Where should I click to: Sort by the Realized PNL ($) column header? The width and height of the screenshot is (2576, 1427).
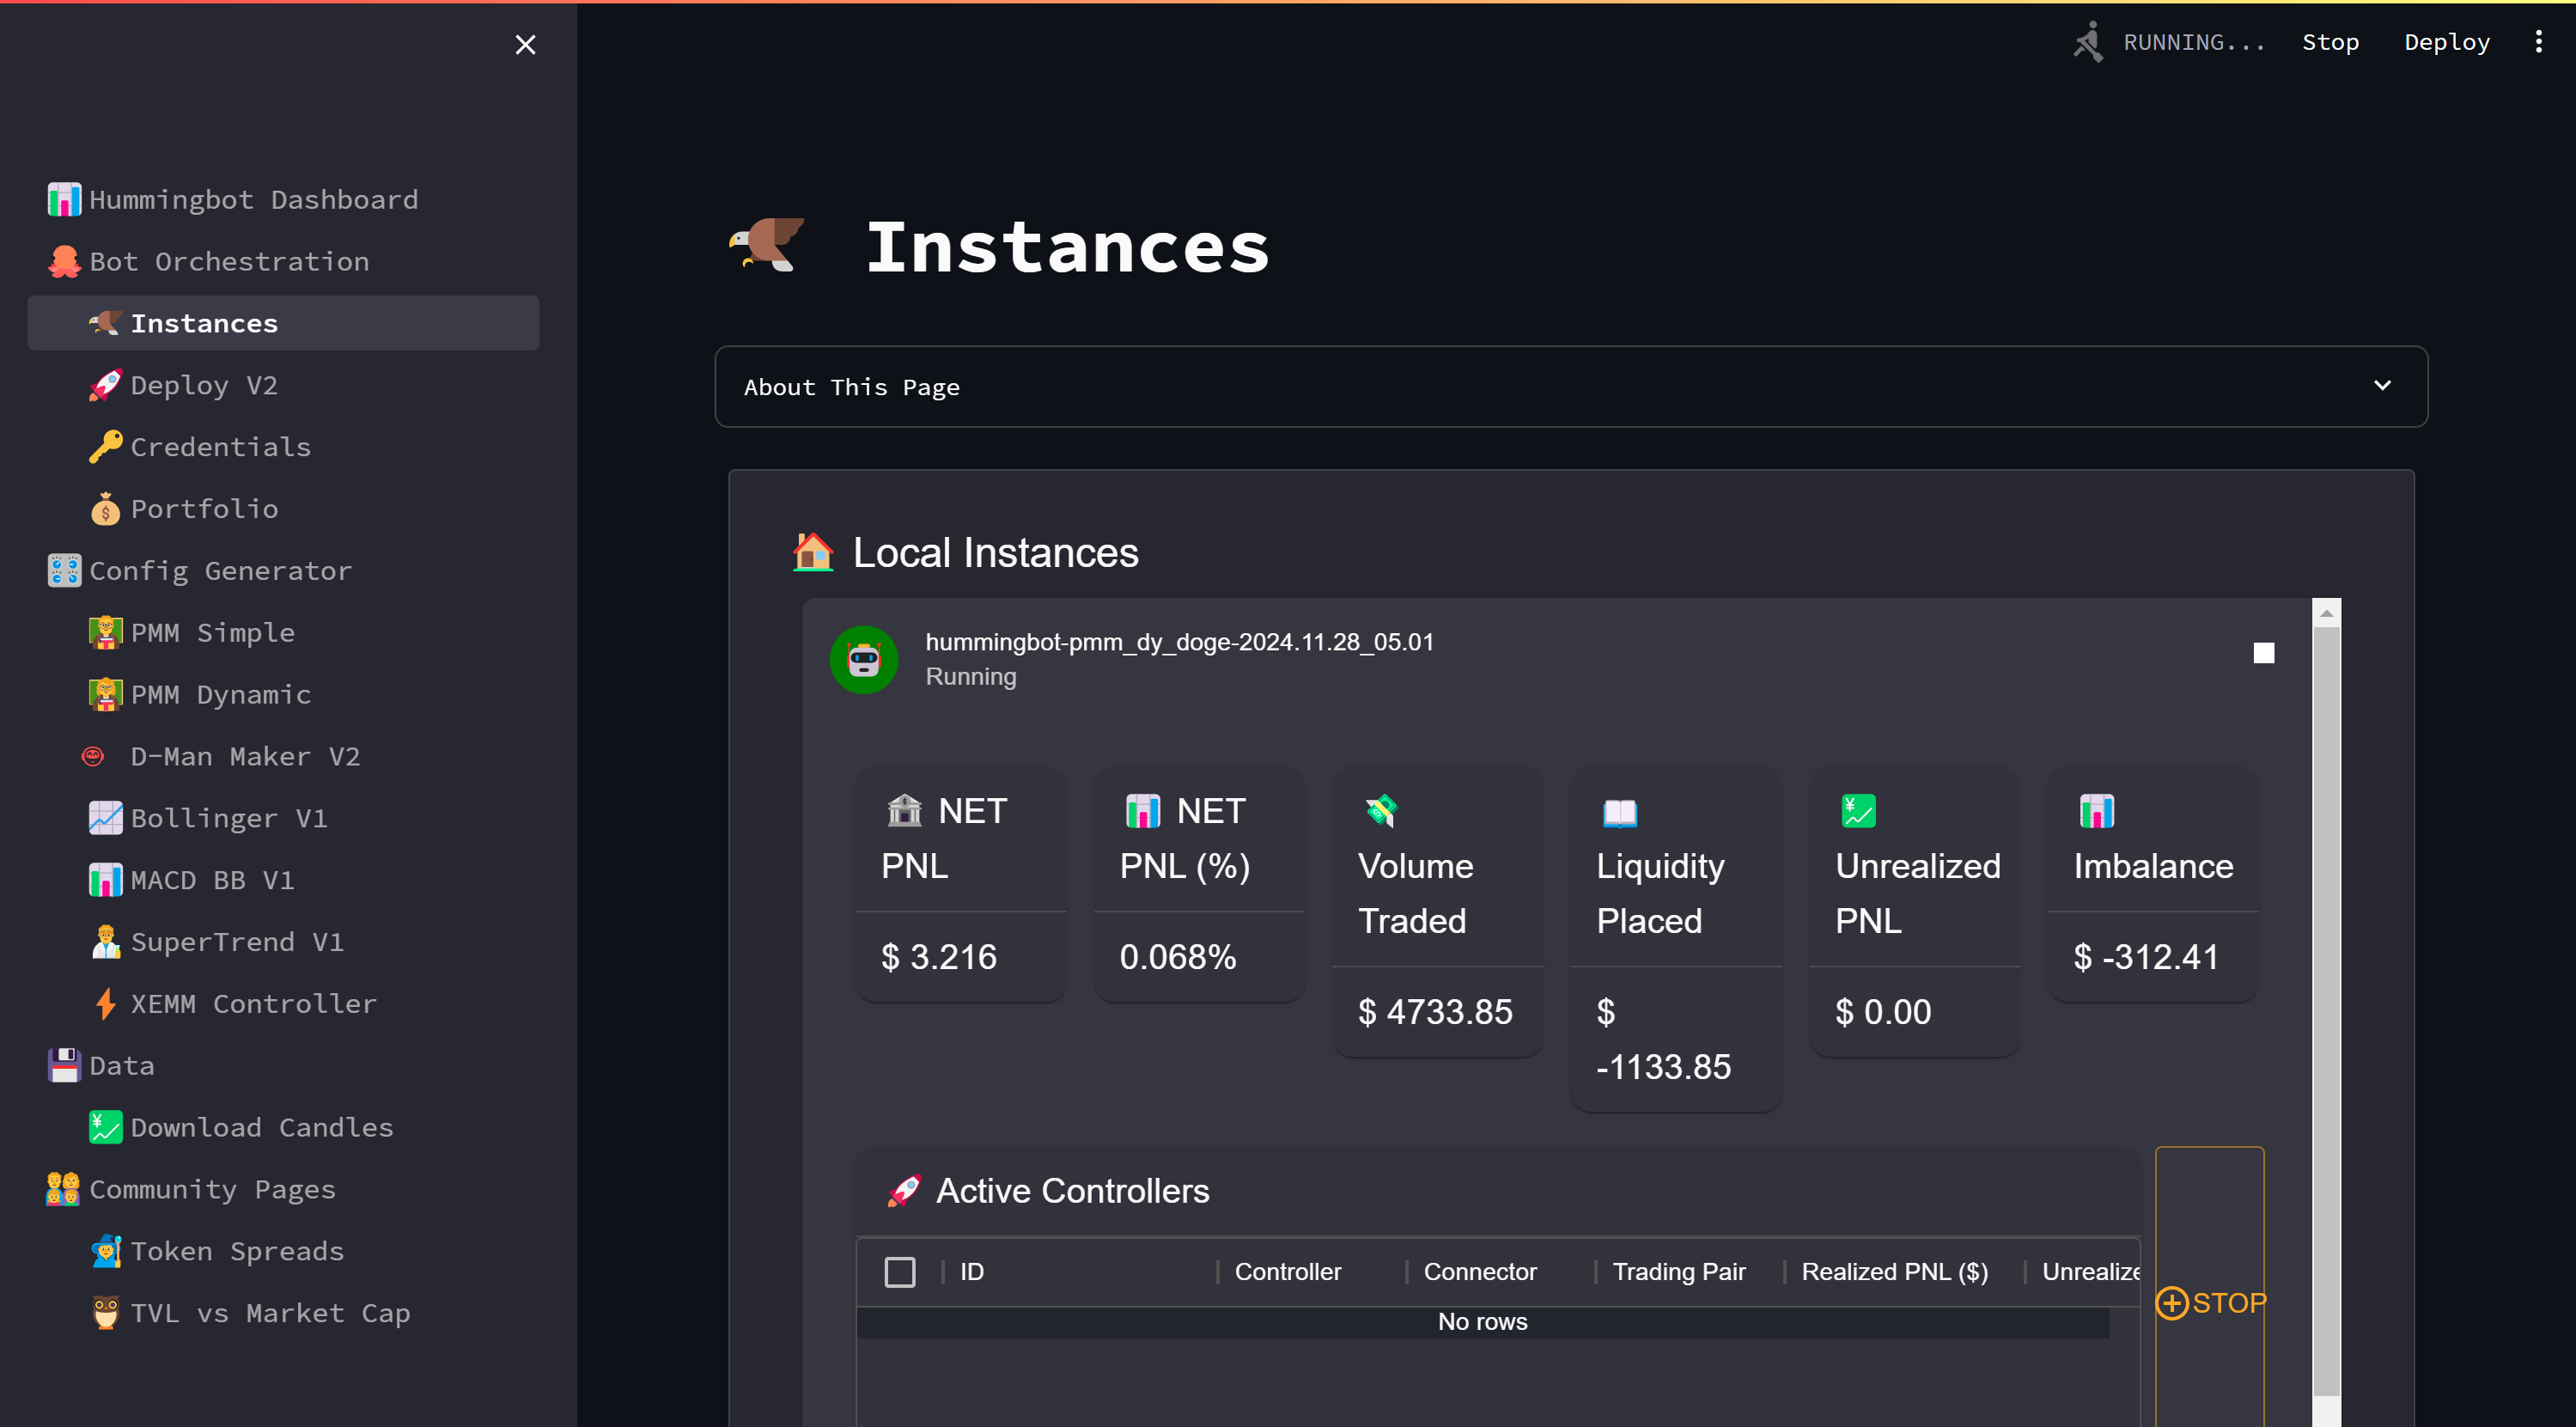coord(1895,1272)
